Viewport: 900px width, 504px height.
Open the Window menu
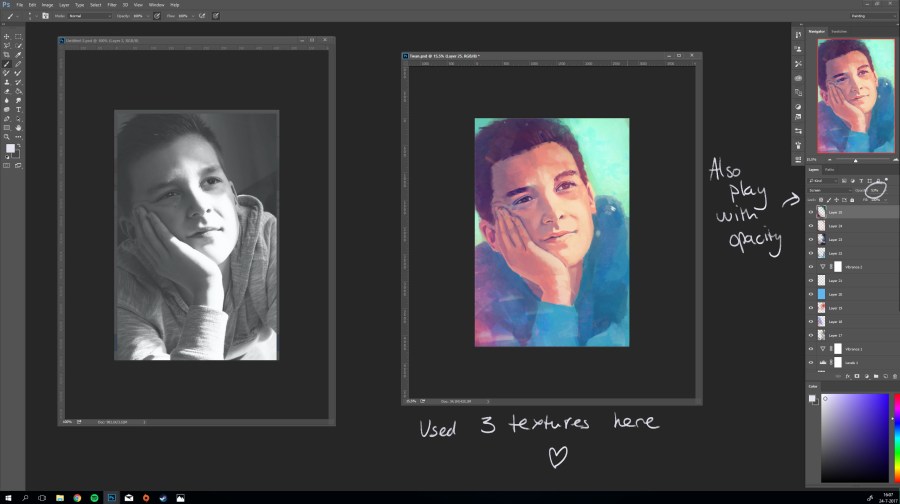[x=155, y=5]
